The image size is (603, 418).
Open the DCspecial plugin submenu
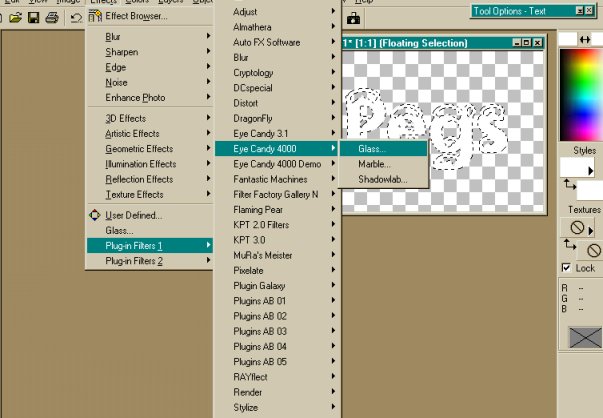(277, 88)
